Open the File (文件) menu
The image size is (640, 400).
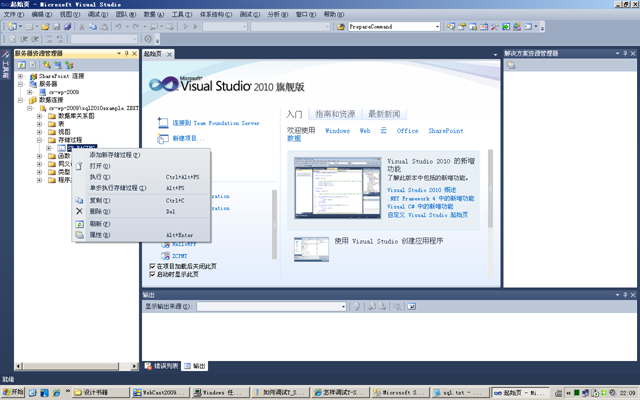click(x=13, y=14)
